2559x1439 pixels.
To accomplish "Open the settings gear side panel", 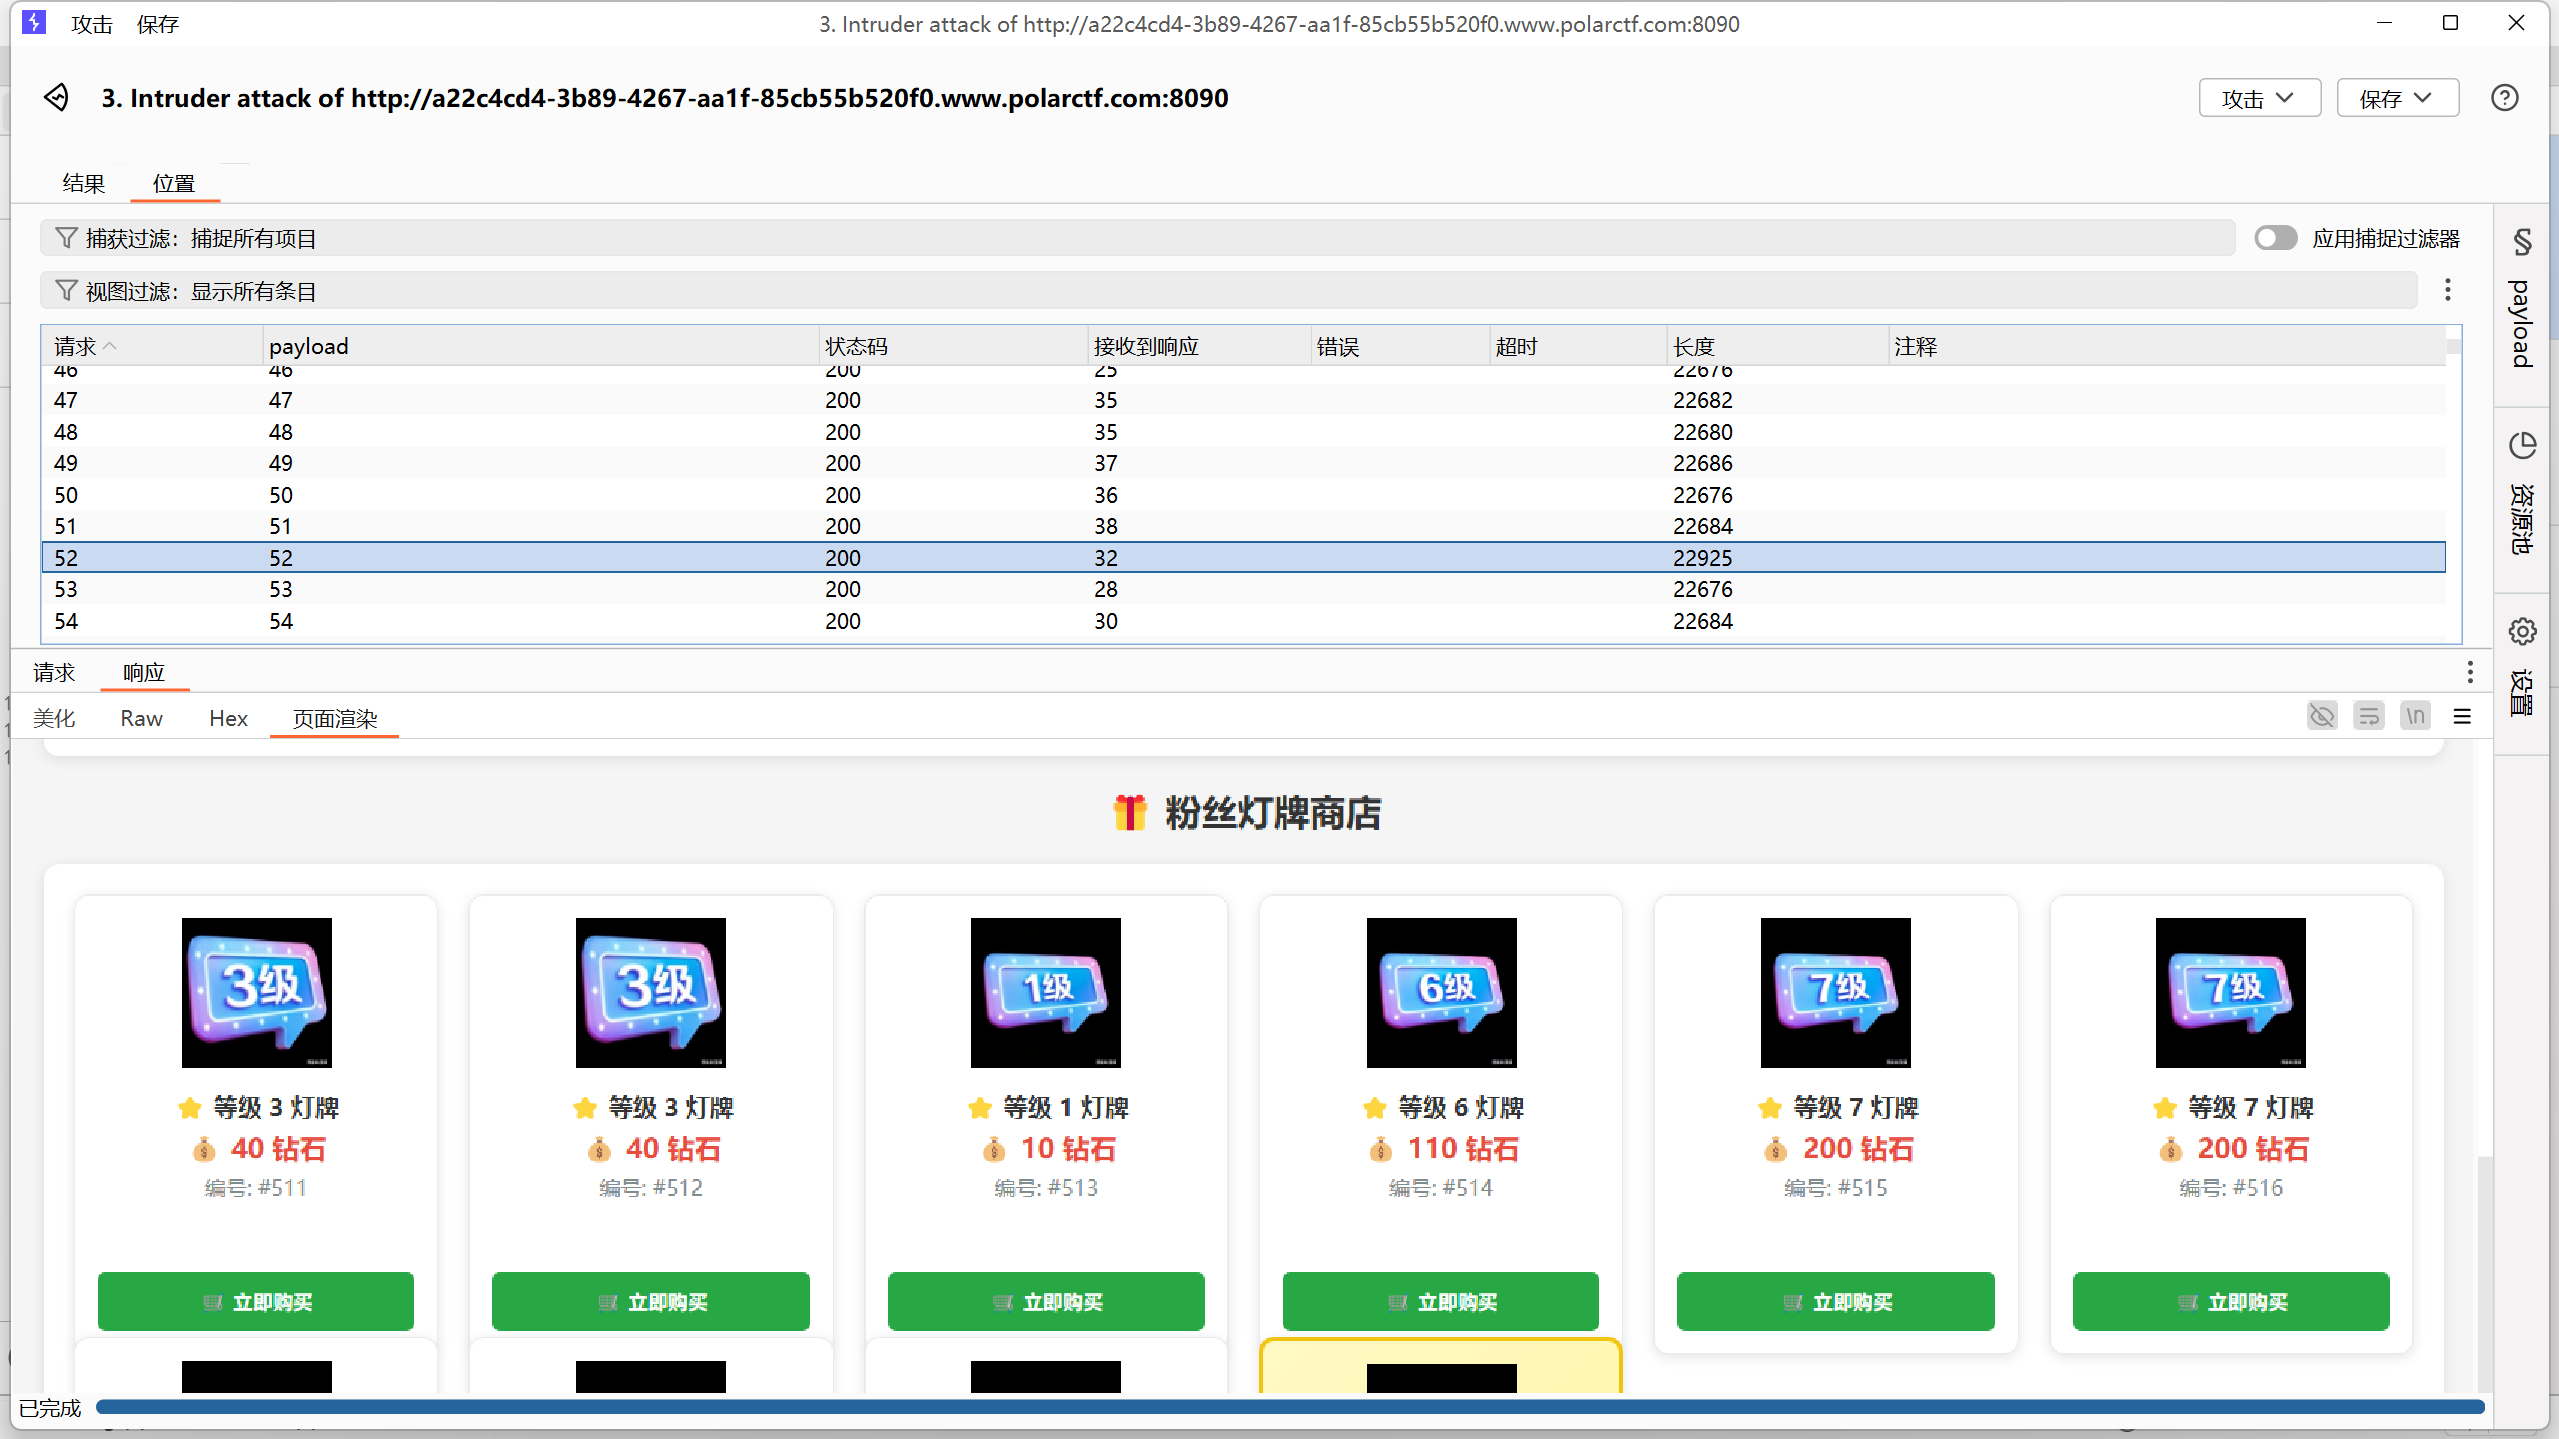I will [x=2522, y=632].
